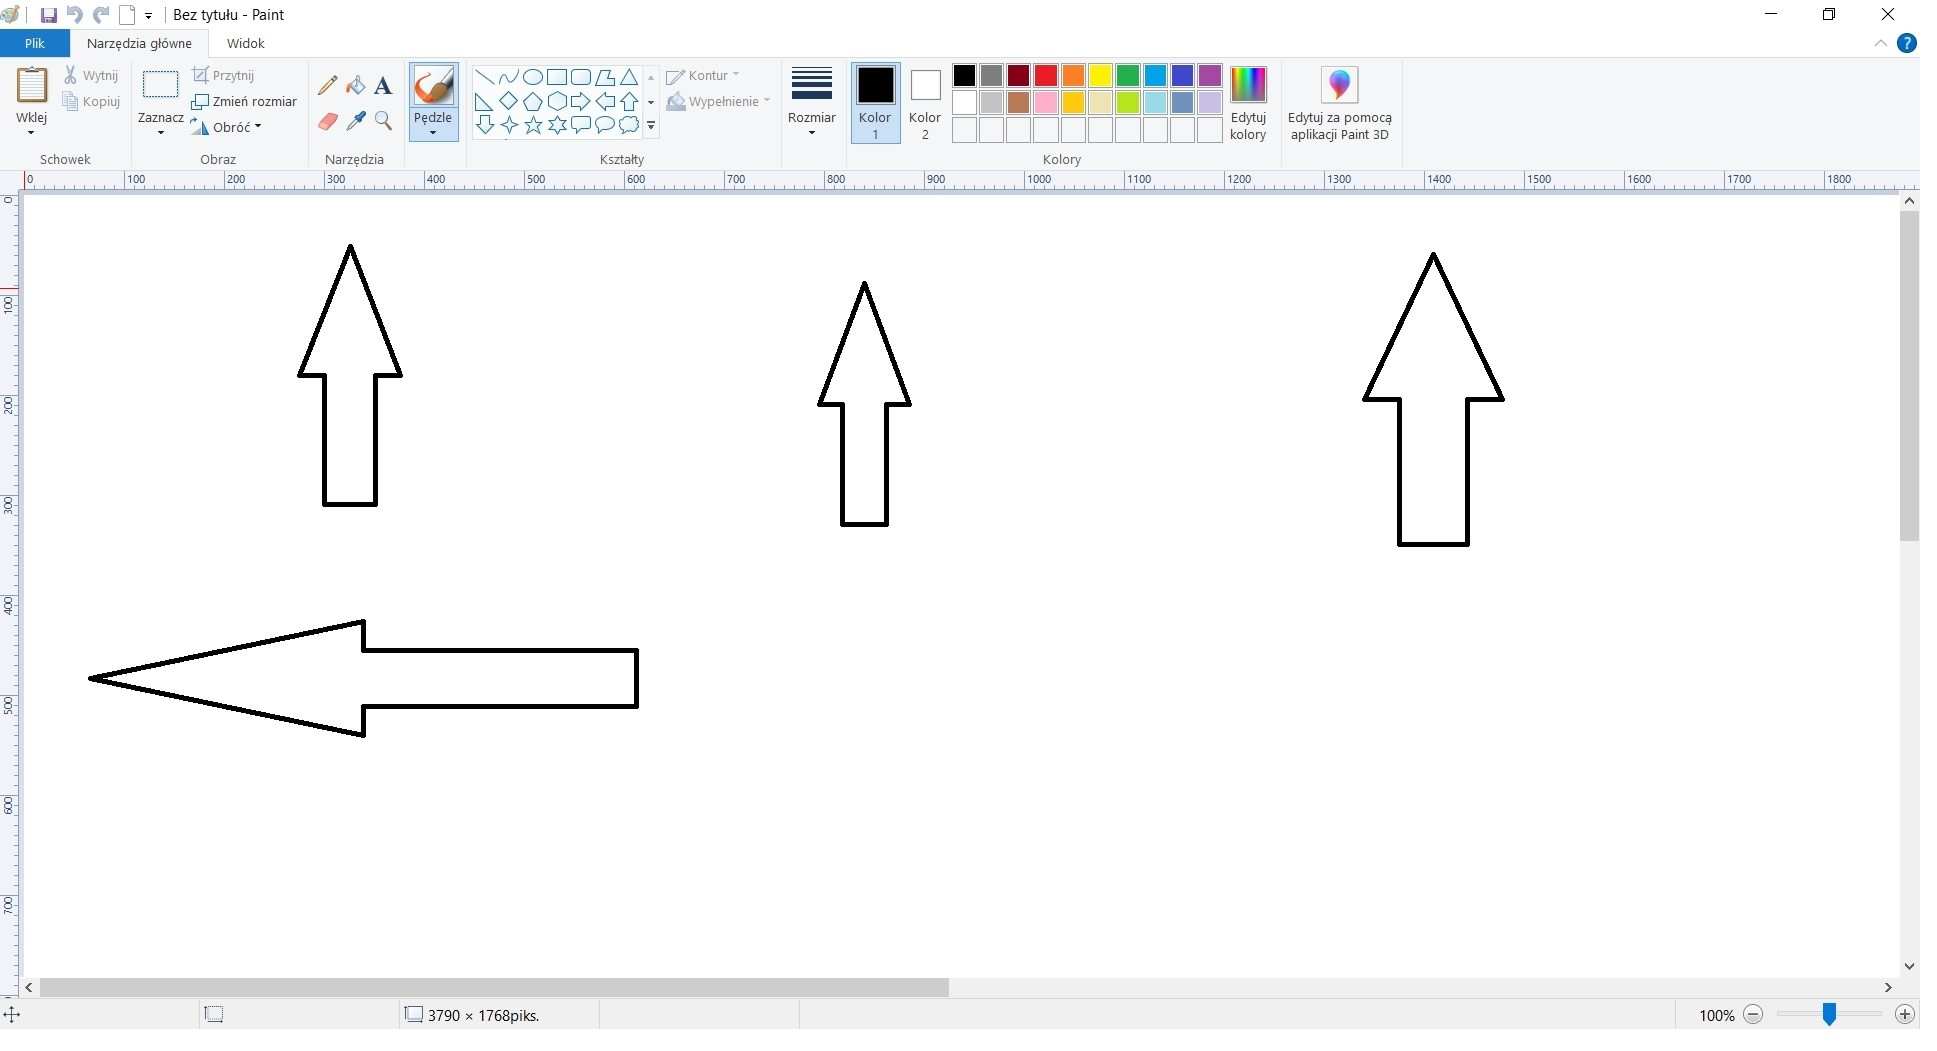Switch to the Widok tab

[x=245, y=43]
